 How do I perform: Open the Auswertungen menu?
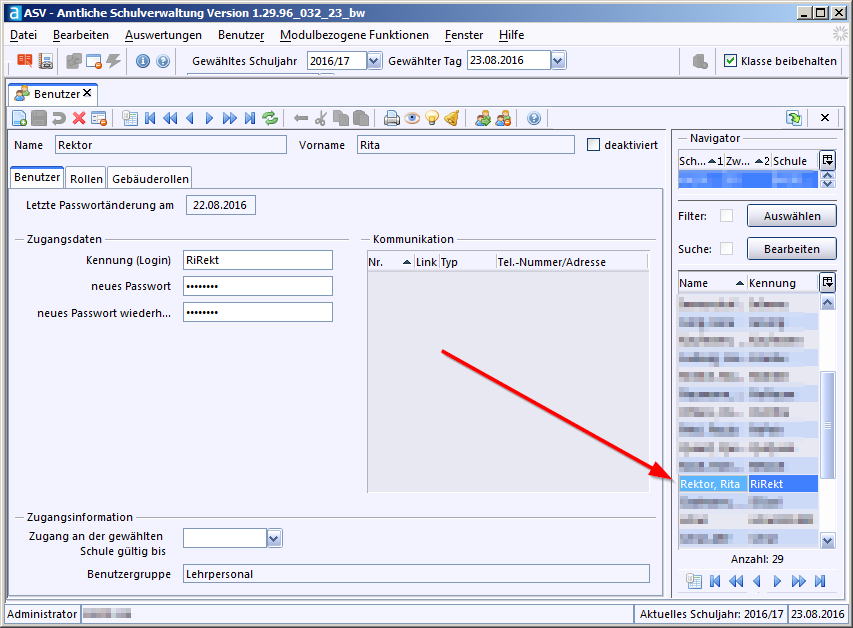point(163,35)
